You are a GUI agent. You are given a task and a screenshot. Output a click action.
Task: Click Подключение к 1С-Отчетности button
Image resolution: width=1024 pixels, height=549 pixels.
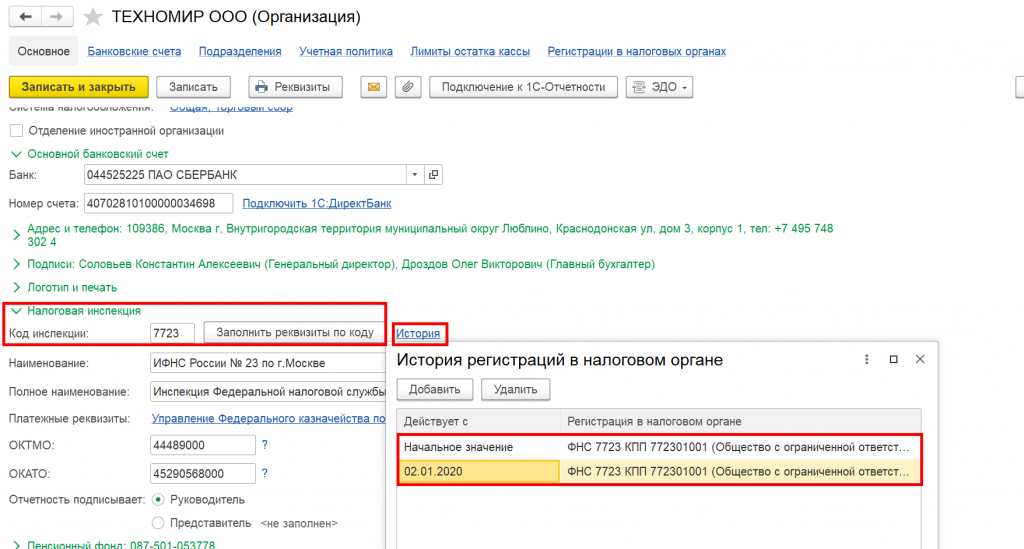[x=524, y=87]
